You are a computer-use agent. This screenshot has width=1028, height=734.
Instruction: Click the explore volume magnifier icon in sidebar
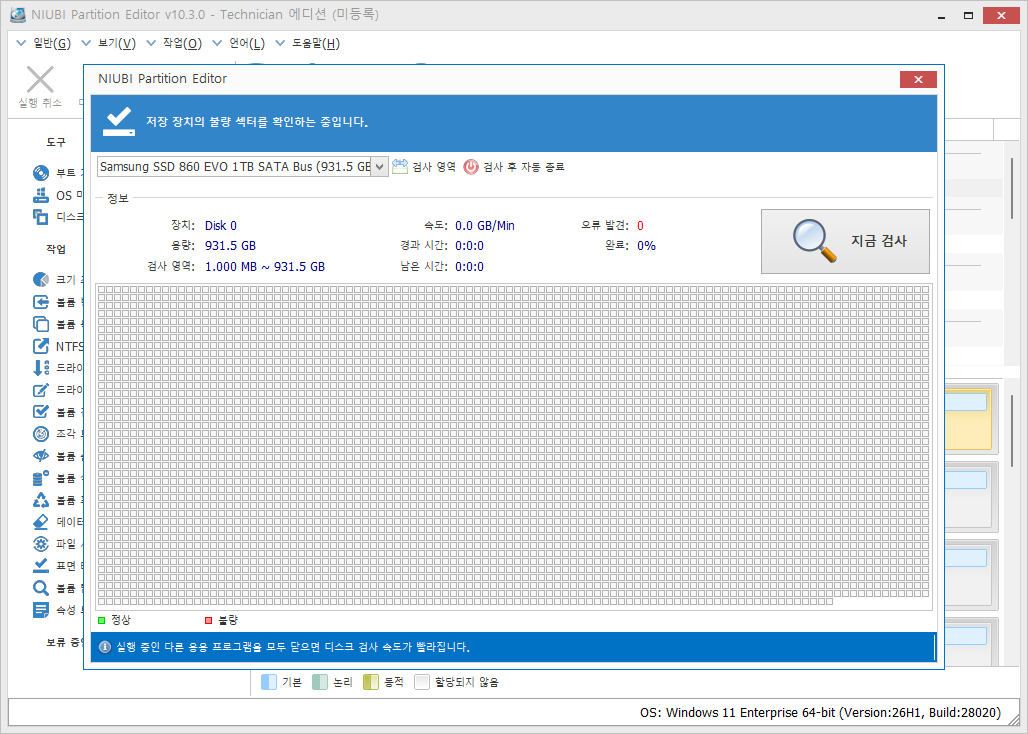pyautogui.click(x=41, y=588)
